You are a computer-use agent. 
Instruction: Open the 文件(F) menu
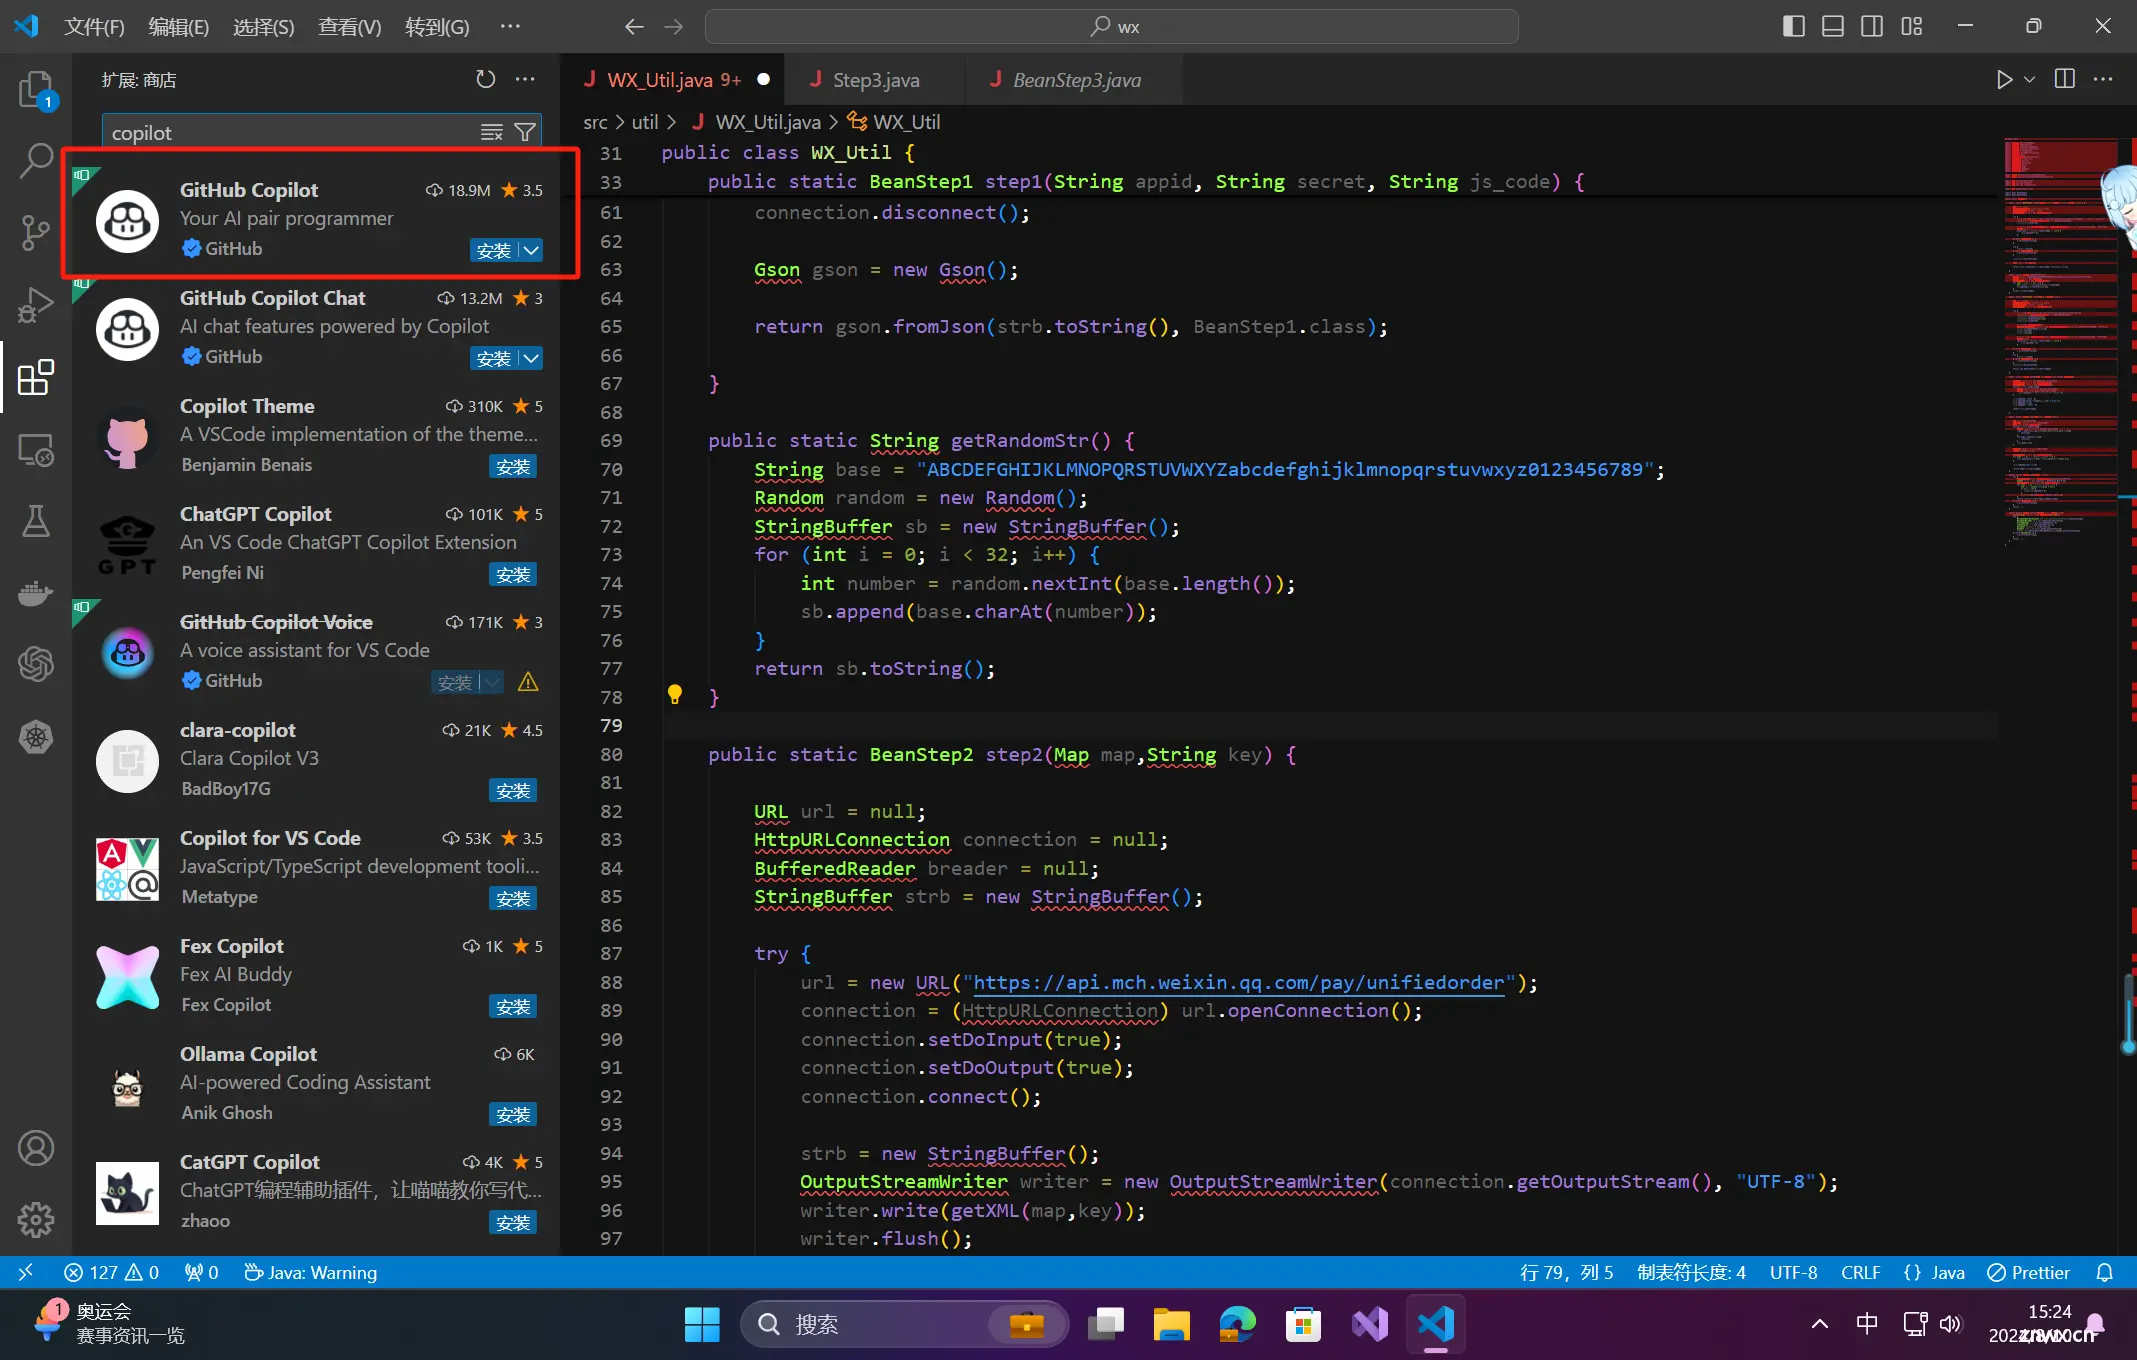(x=94, y=26)
